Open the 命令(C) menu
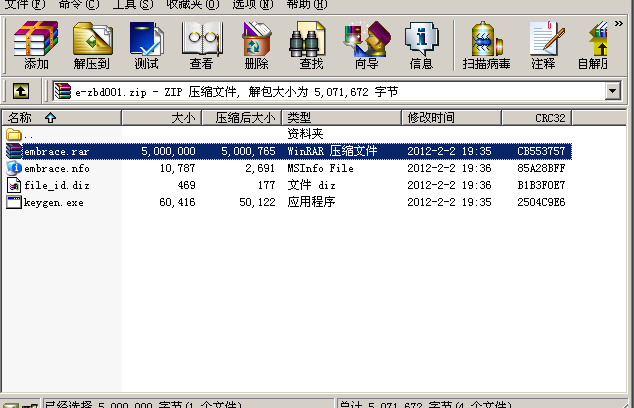The height and width of the screenshot is (408, 634). [79, 4]
